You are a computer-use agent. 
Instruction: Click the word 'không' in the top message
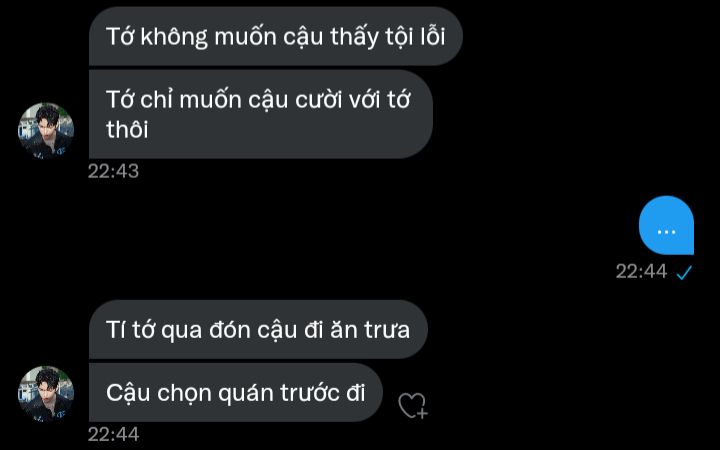(174, 37)
